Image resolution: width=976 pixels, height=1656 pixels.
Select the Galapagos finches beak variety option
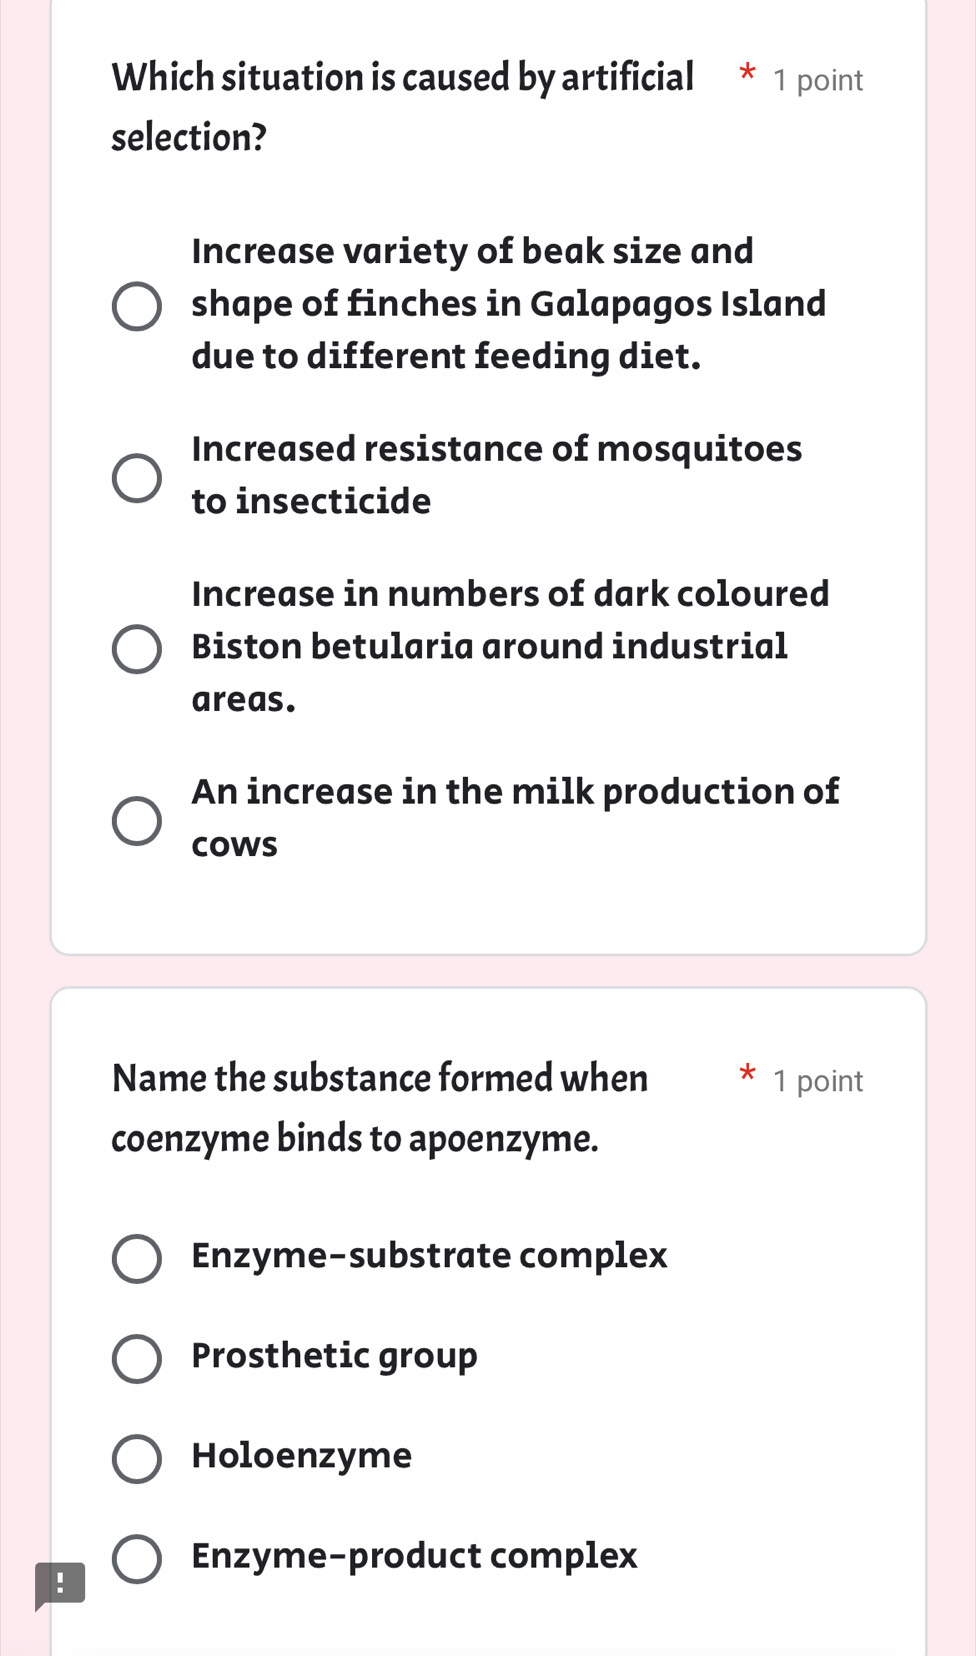pos(138,305)
